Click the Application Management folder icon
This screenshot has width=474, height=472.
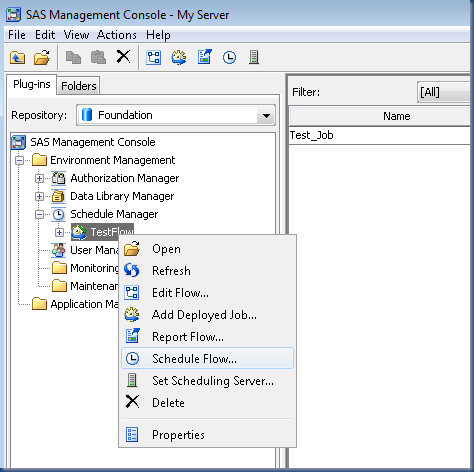(x=39, y=304)
